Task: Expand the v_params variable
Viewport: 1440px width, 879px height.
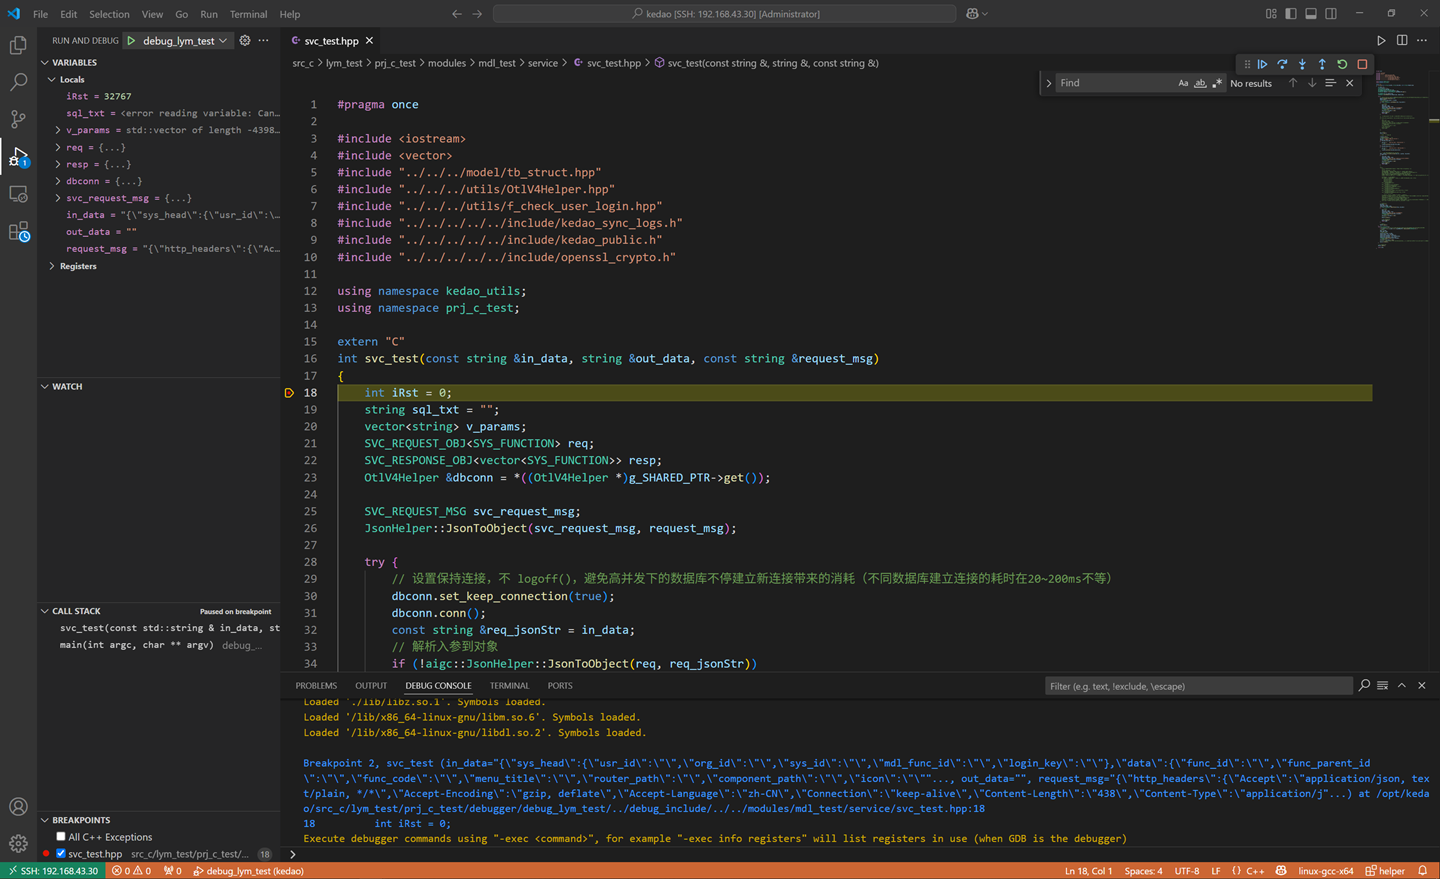Action: click(x=58, y=130)
